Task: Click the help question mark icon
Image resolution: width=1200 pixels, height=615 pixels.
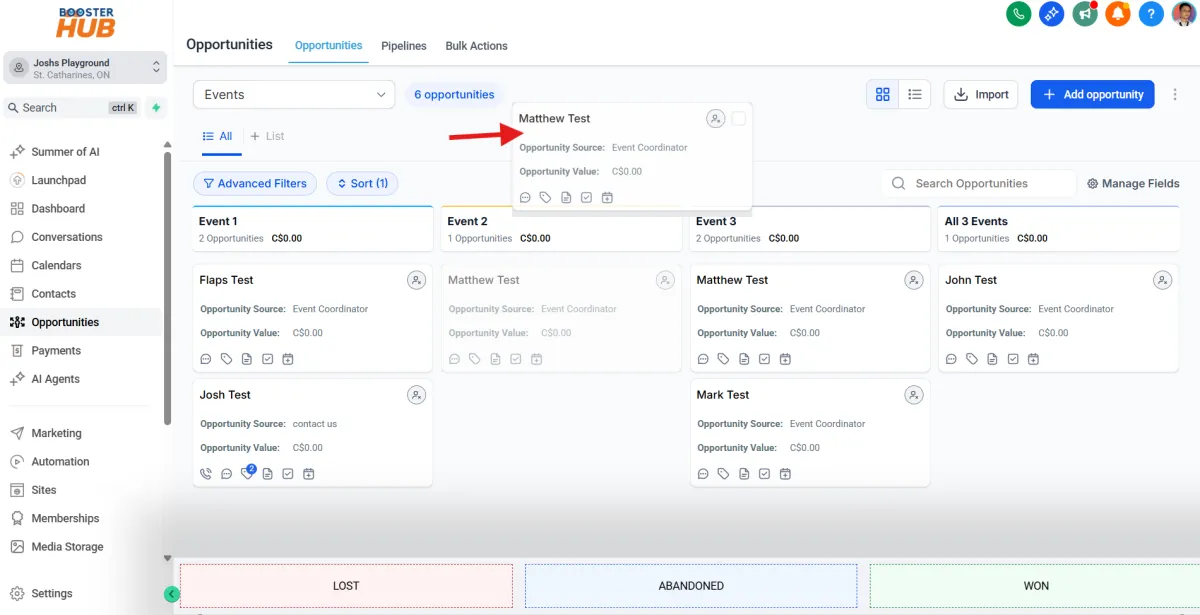Action: (x=1150, y=15)
